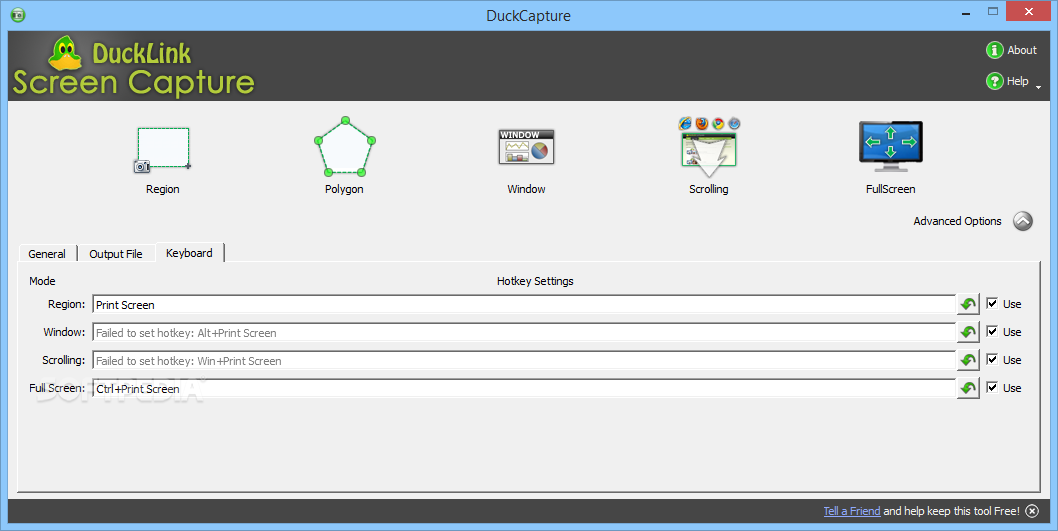Minimize the DuckCapture window
1058x531 pixels.
pos(966,12)
